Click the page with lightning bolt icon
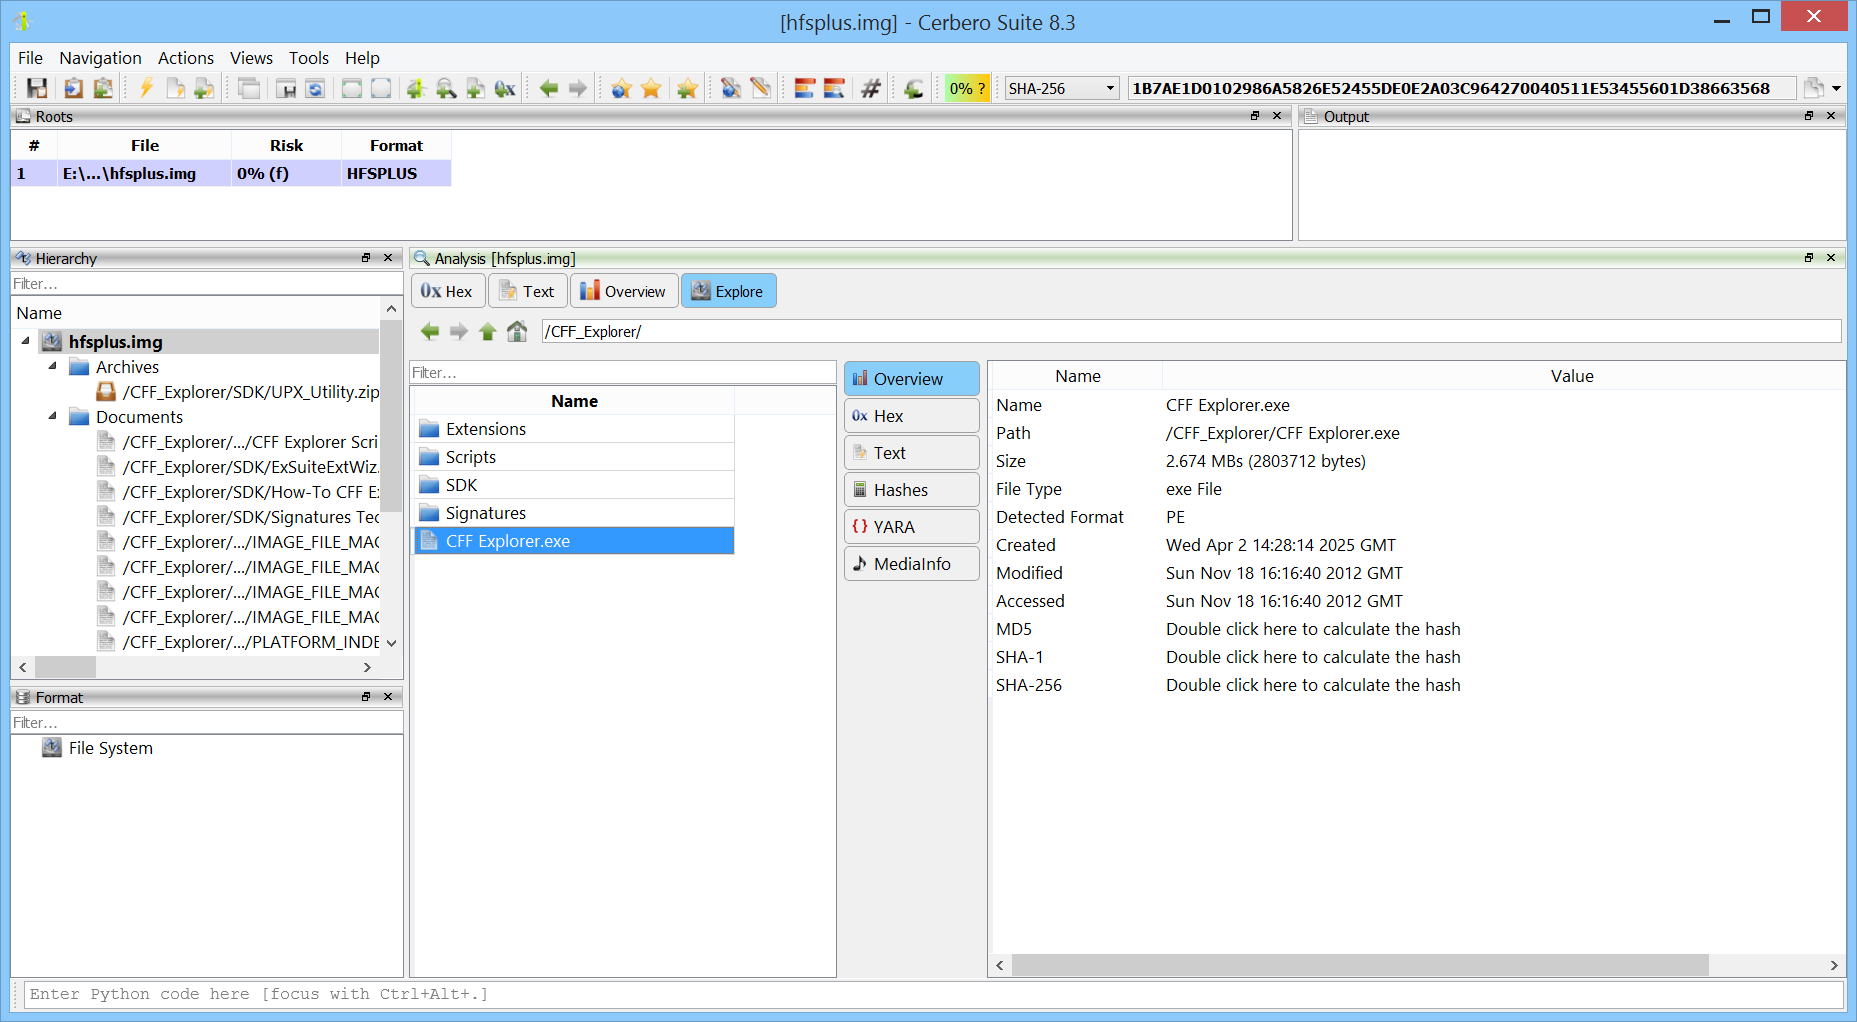This screenshot has width=1857, height=1022. (175, 88)
